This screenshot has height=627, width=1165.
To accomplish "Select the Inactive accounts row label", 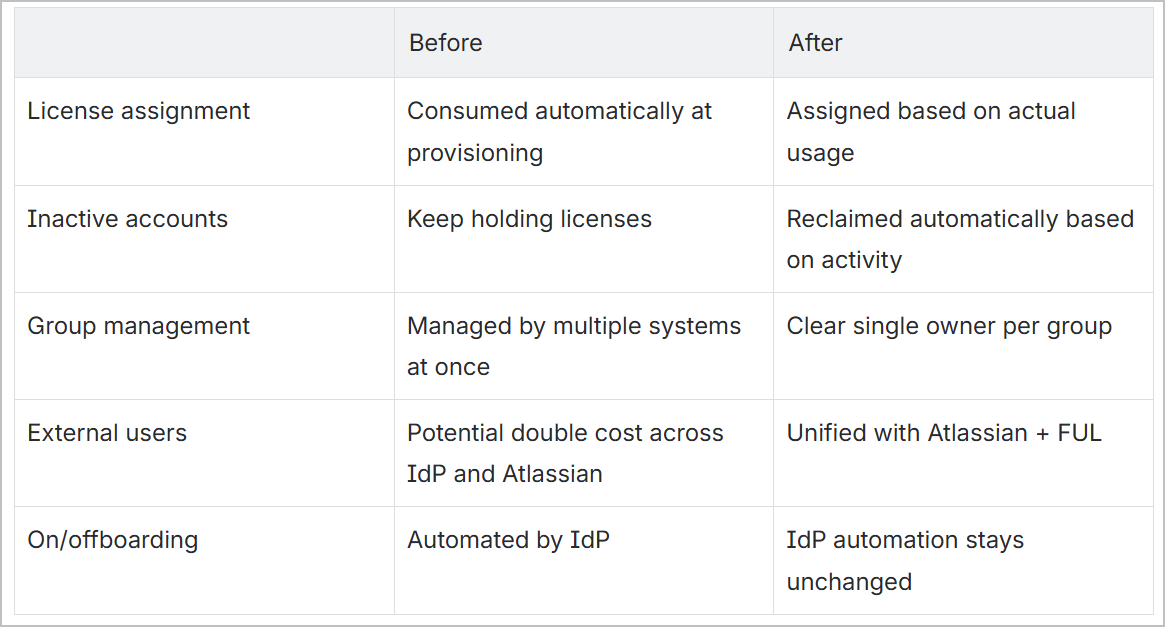I will click(x=127, y=219).
